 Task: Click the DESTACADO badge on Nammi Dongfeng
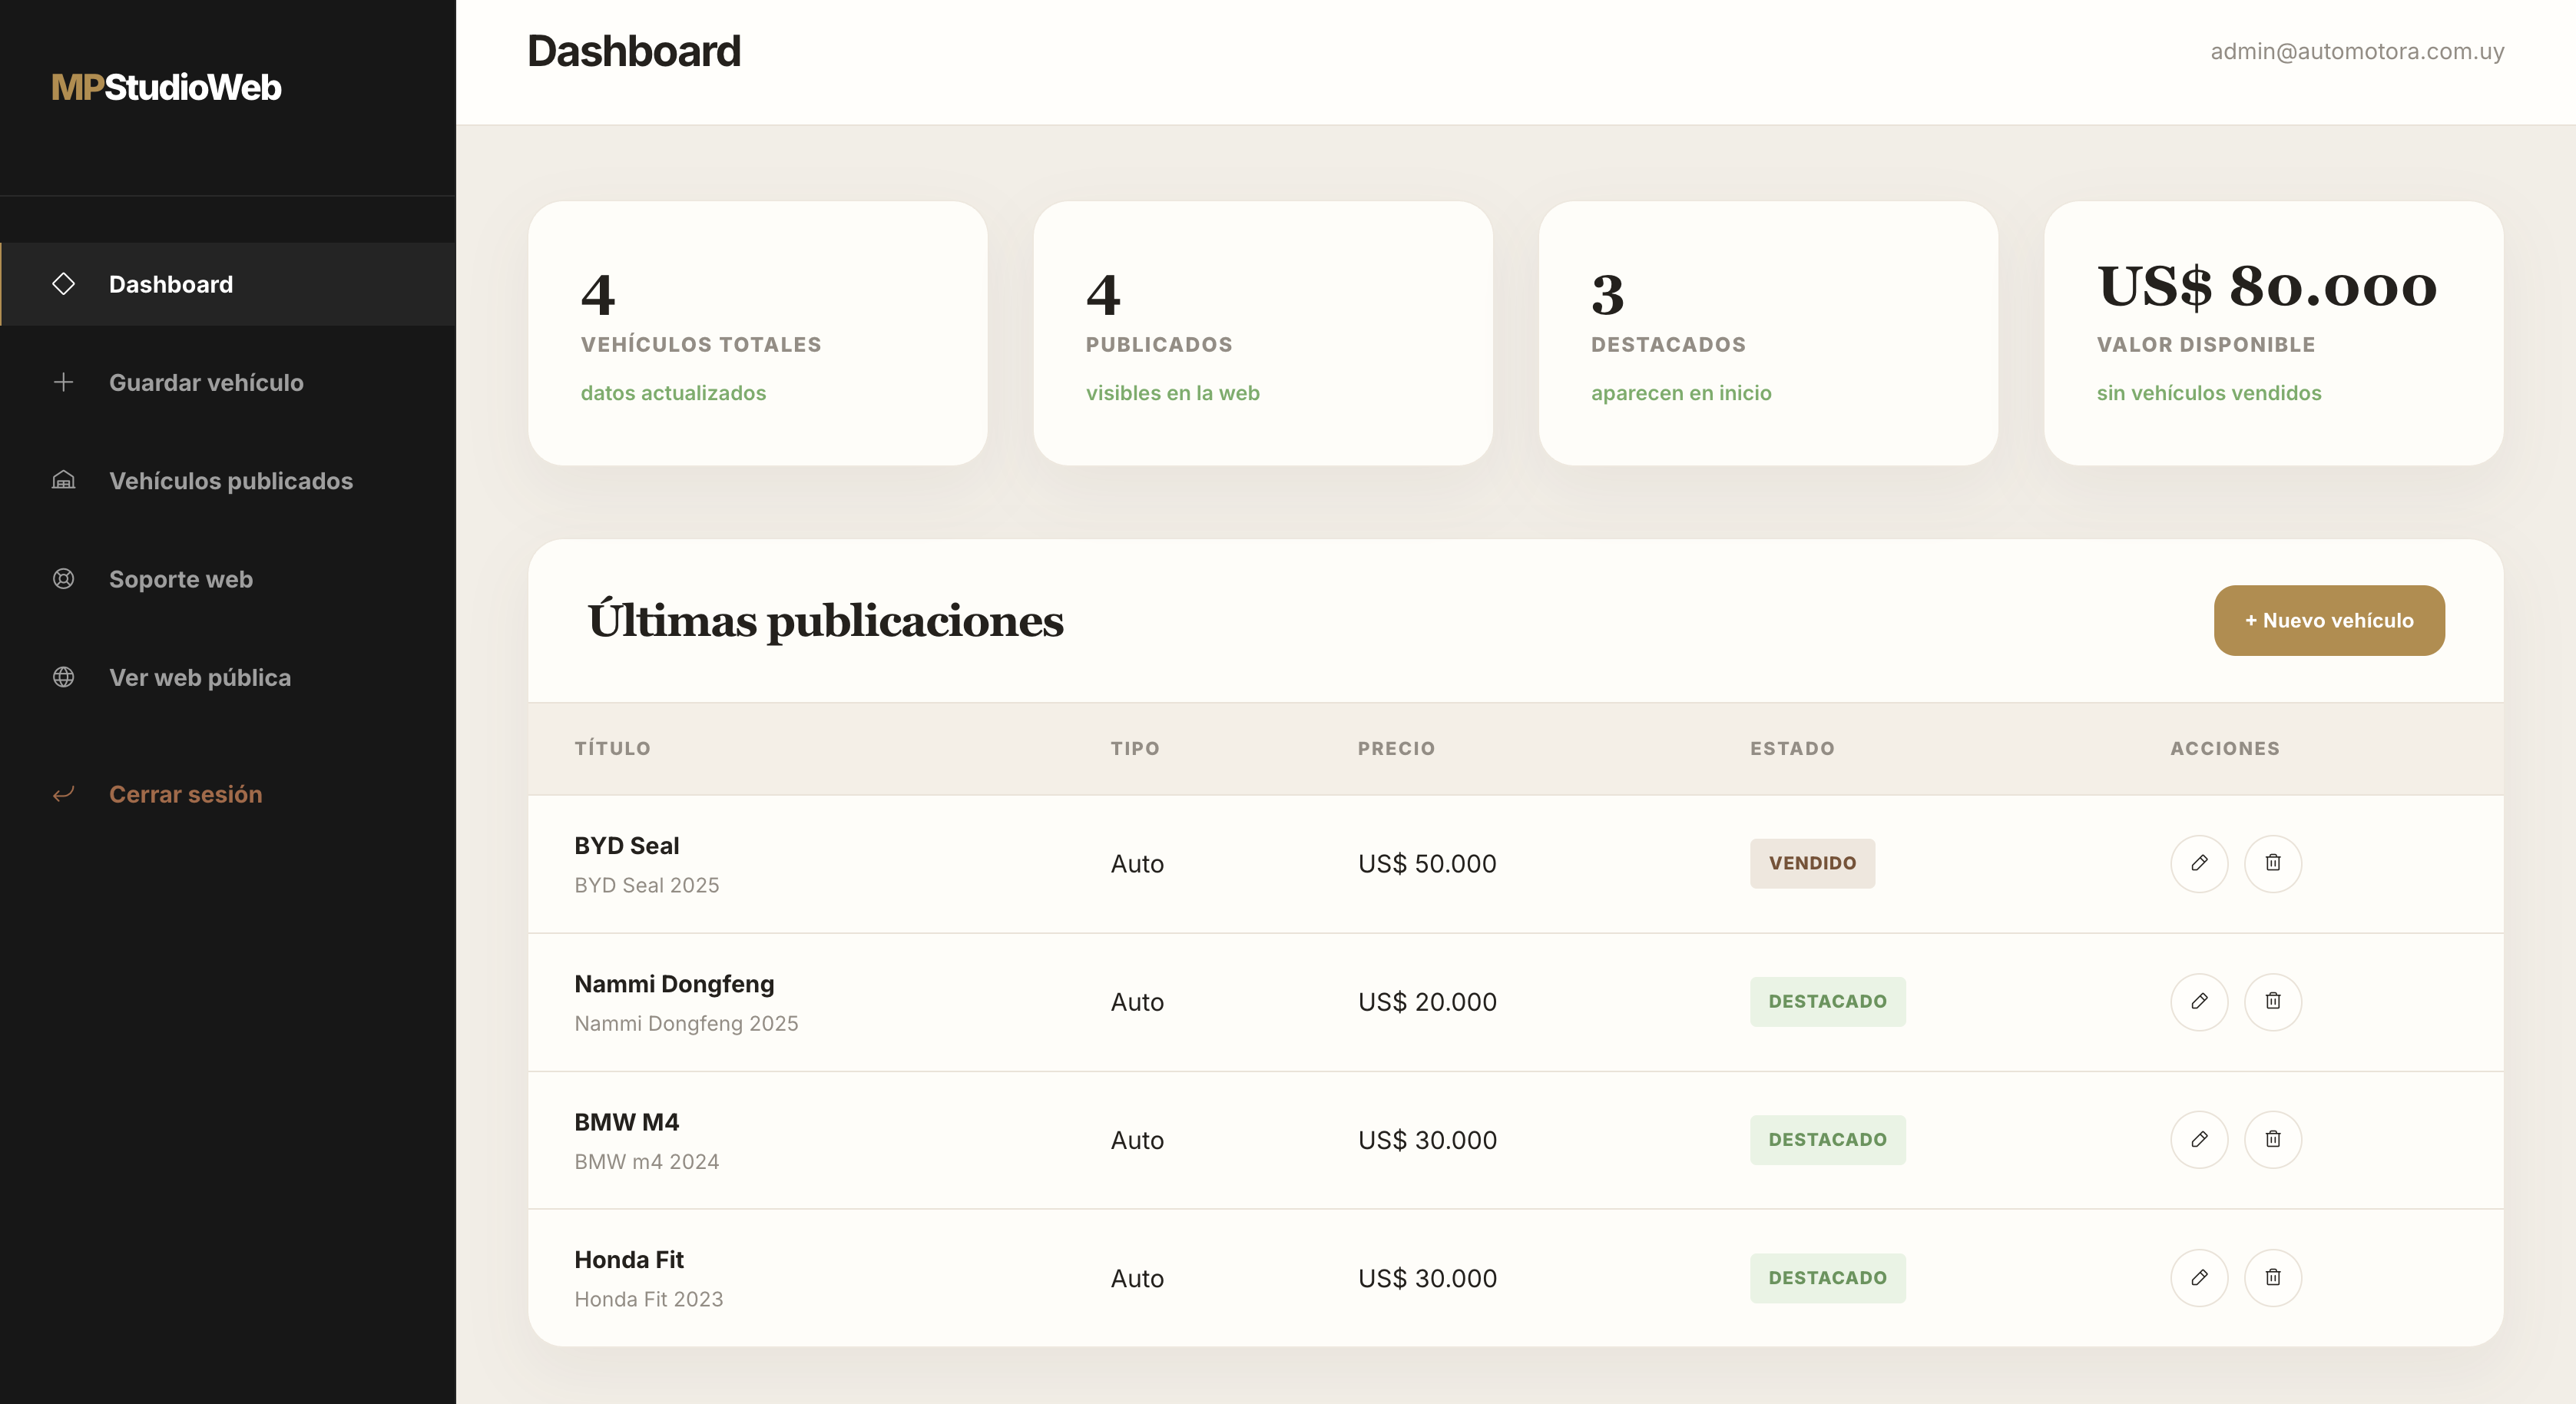[x=1827, y=1001]
